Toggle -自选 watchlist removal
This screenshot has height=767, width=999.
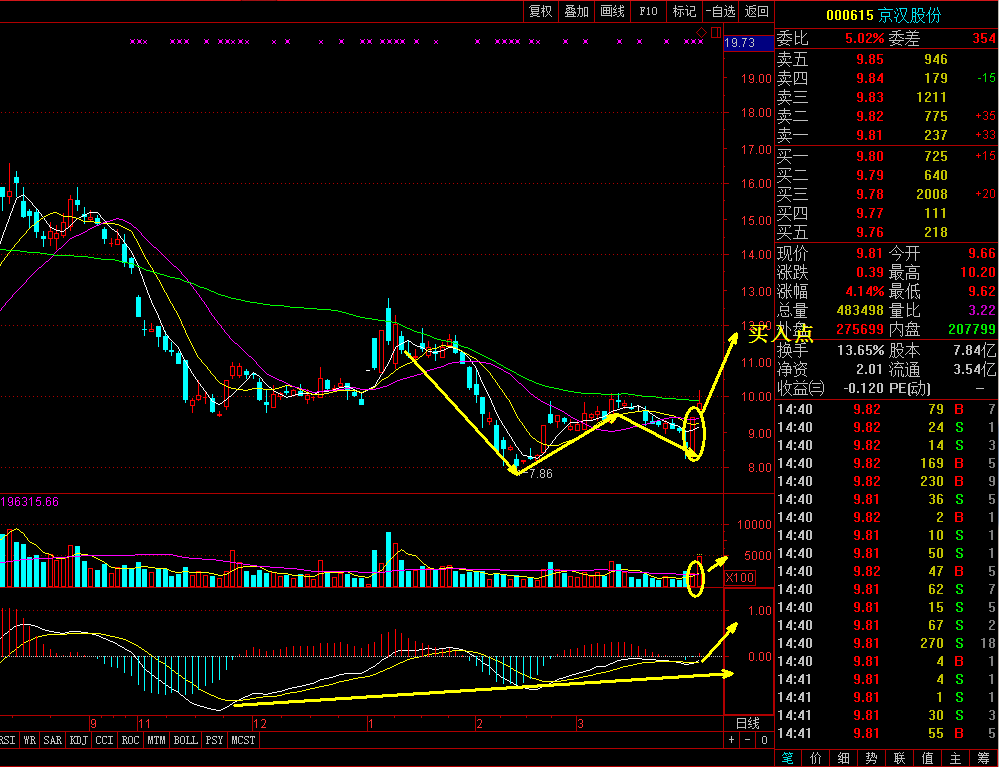[x=720, y=11]
